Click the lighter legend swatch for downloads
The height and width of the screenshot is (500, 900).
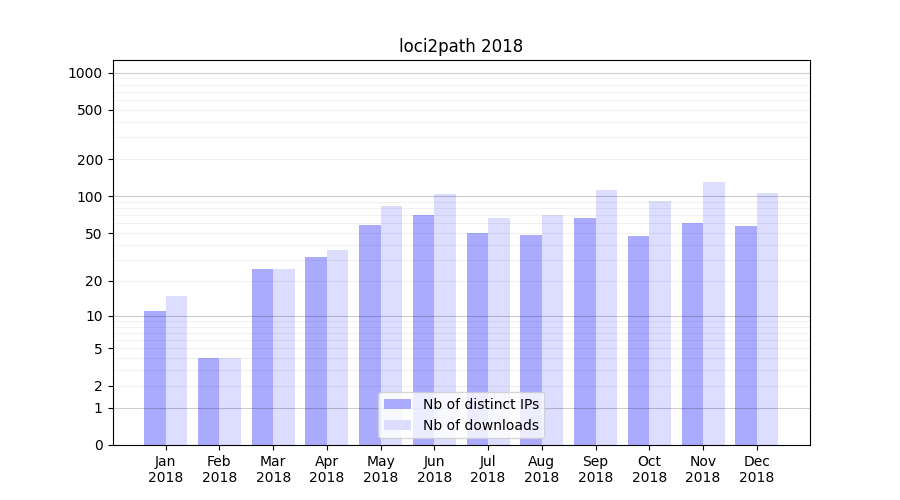(397, 425)
